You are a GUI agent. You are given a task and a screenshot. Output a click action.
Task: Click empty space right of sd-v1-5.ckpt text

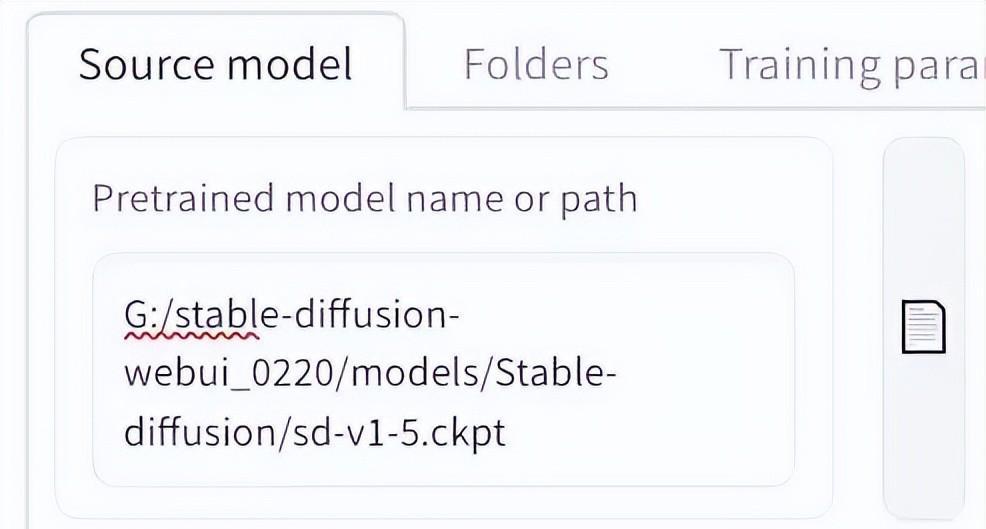click(x=648, y=433)
